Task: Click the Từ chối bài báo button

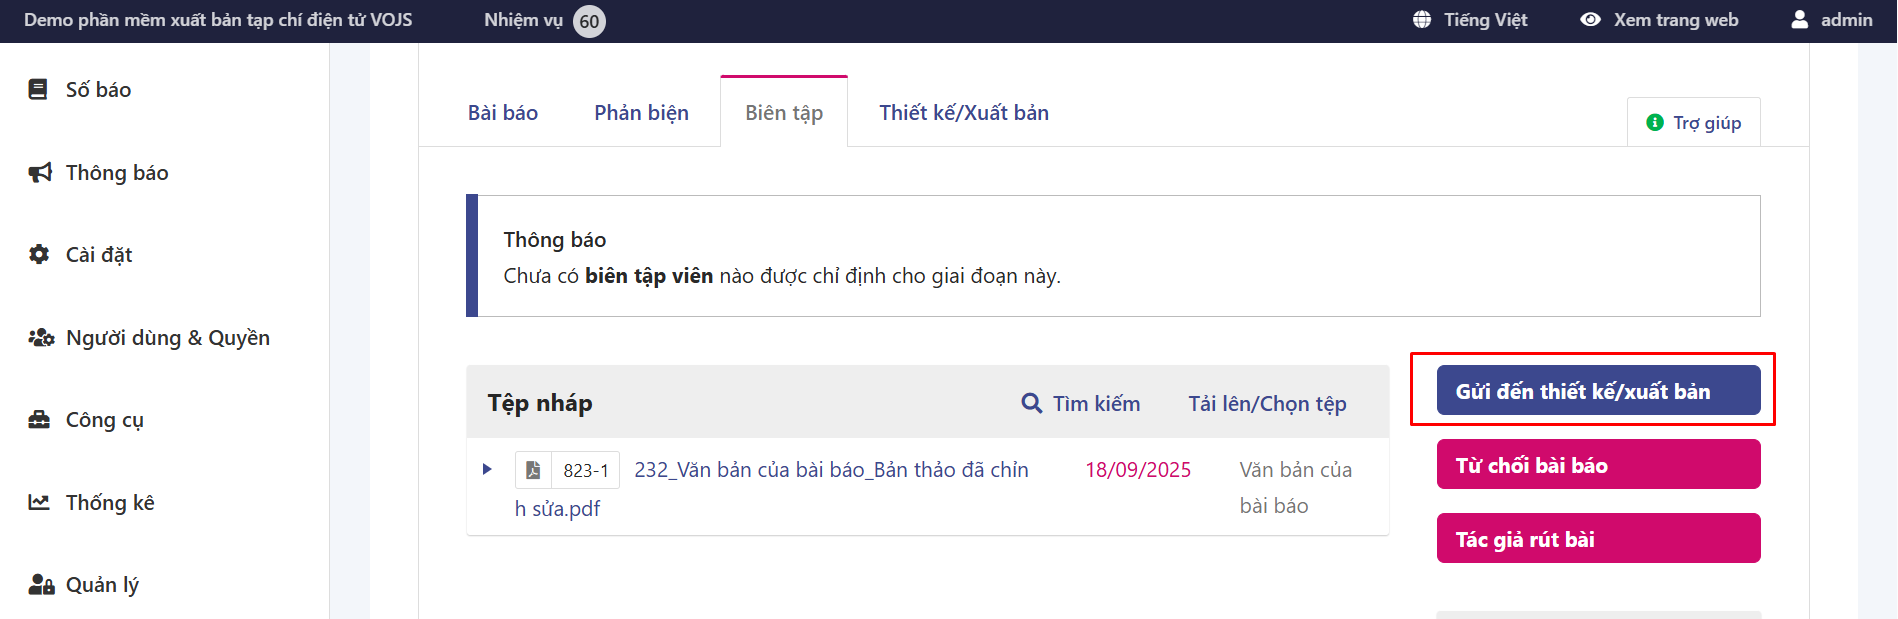Action: [1598, 465]
